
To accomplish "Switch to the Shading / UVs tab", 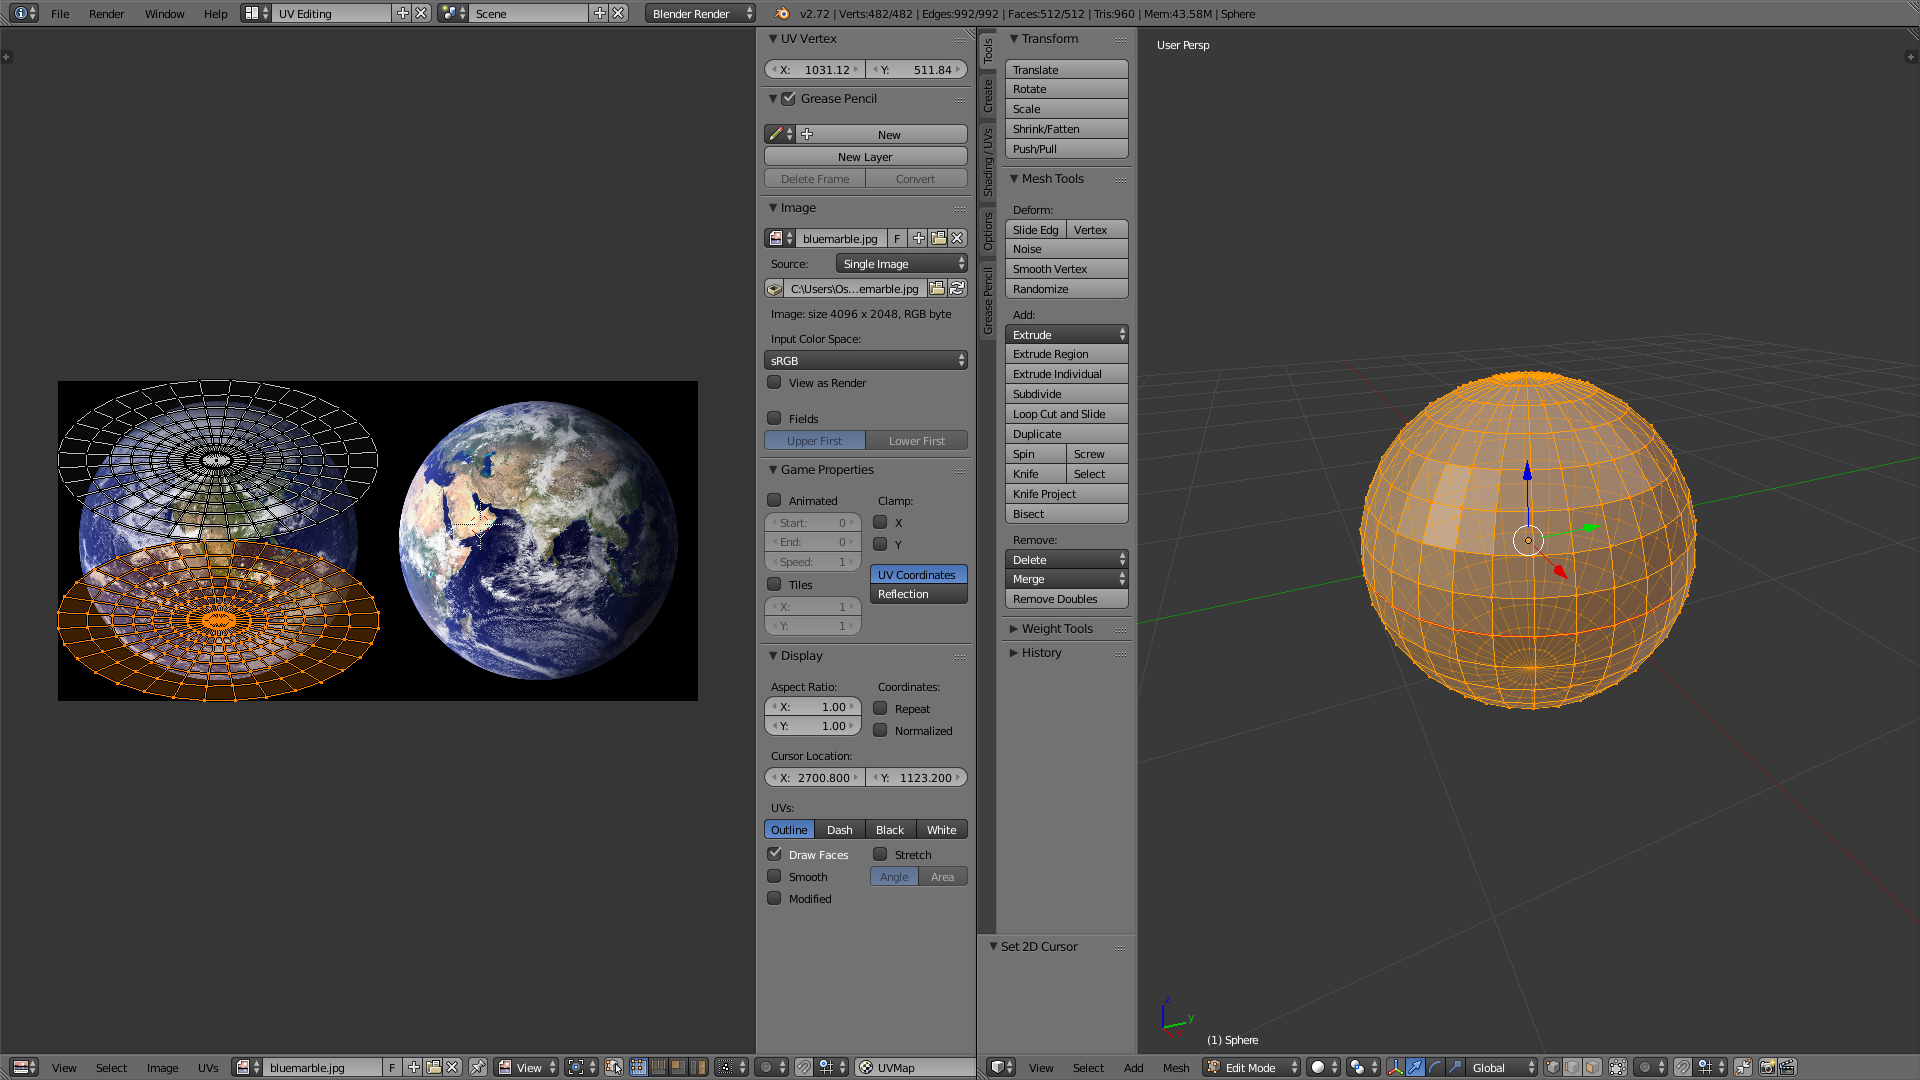I will point(988,162).
